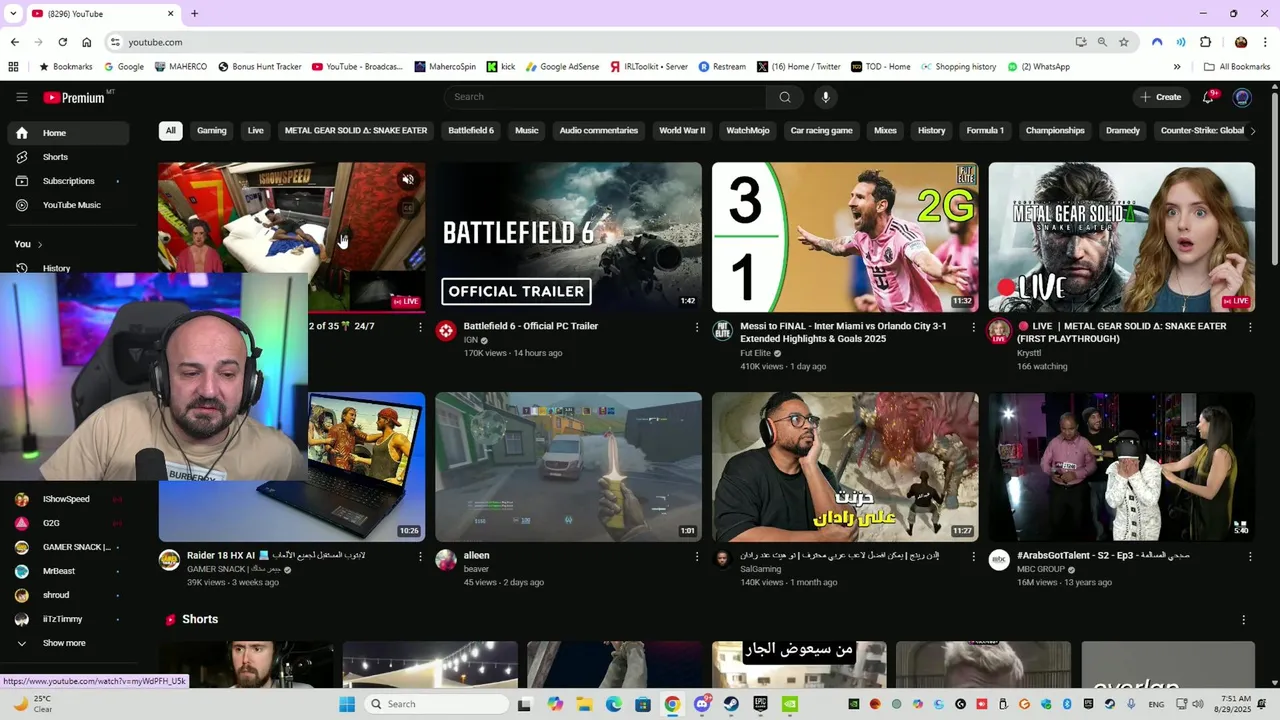Select the WatchMojo chip
The width and height of the screenshot is (1280, 720).
tap(748, 131)
